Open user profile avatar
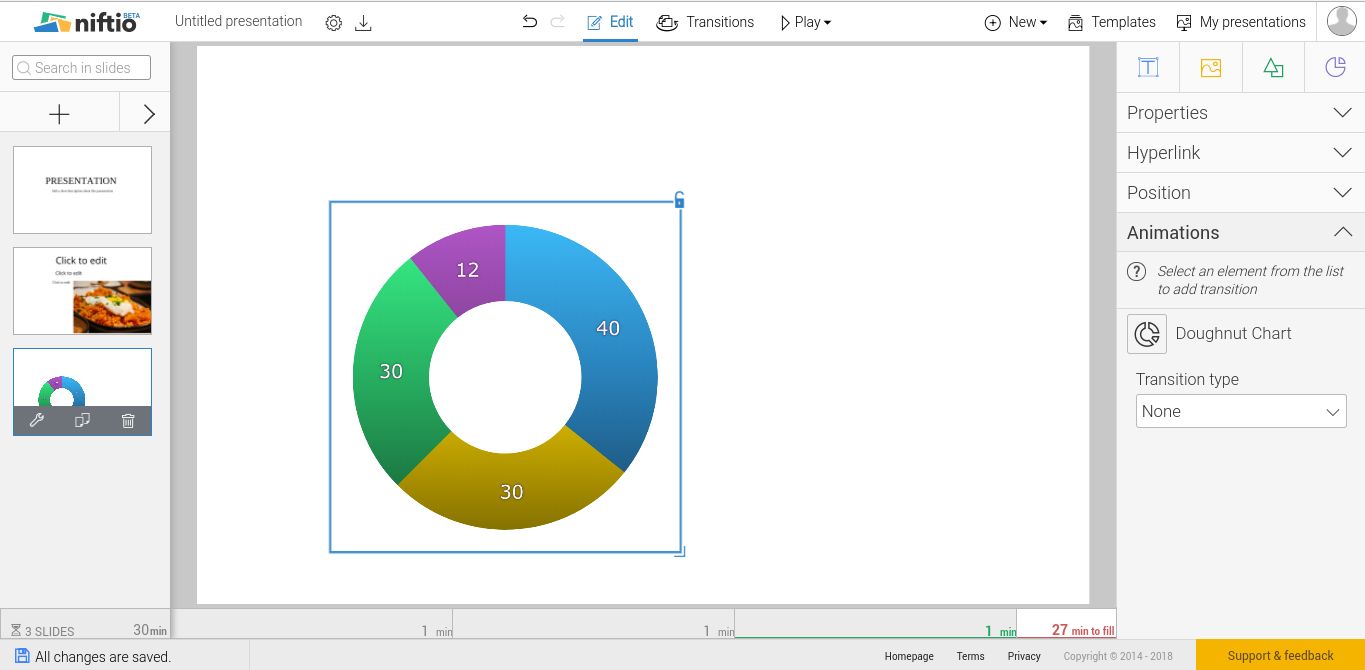This screenshot has height=670, width=1365. tap(1342, 21)
